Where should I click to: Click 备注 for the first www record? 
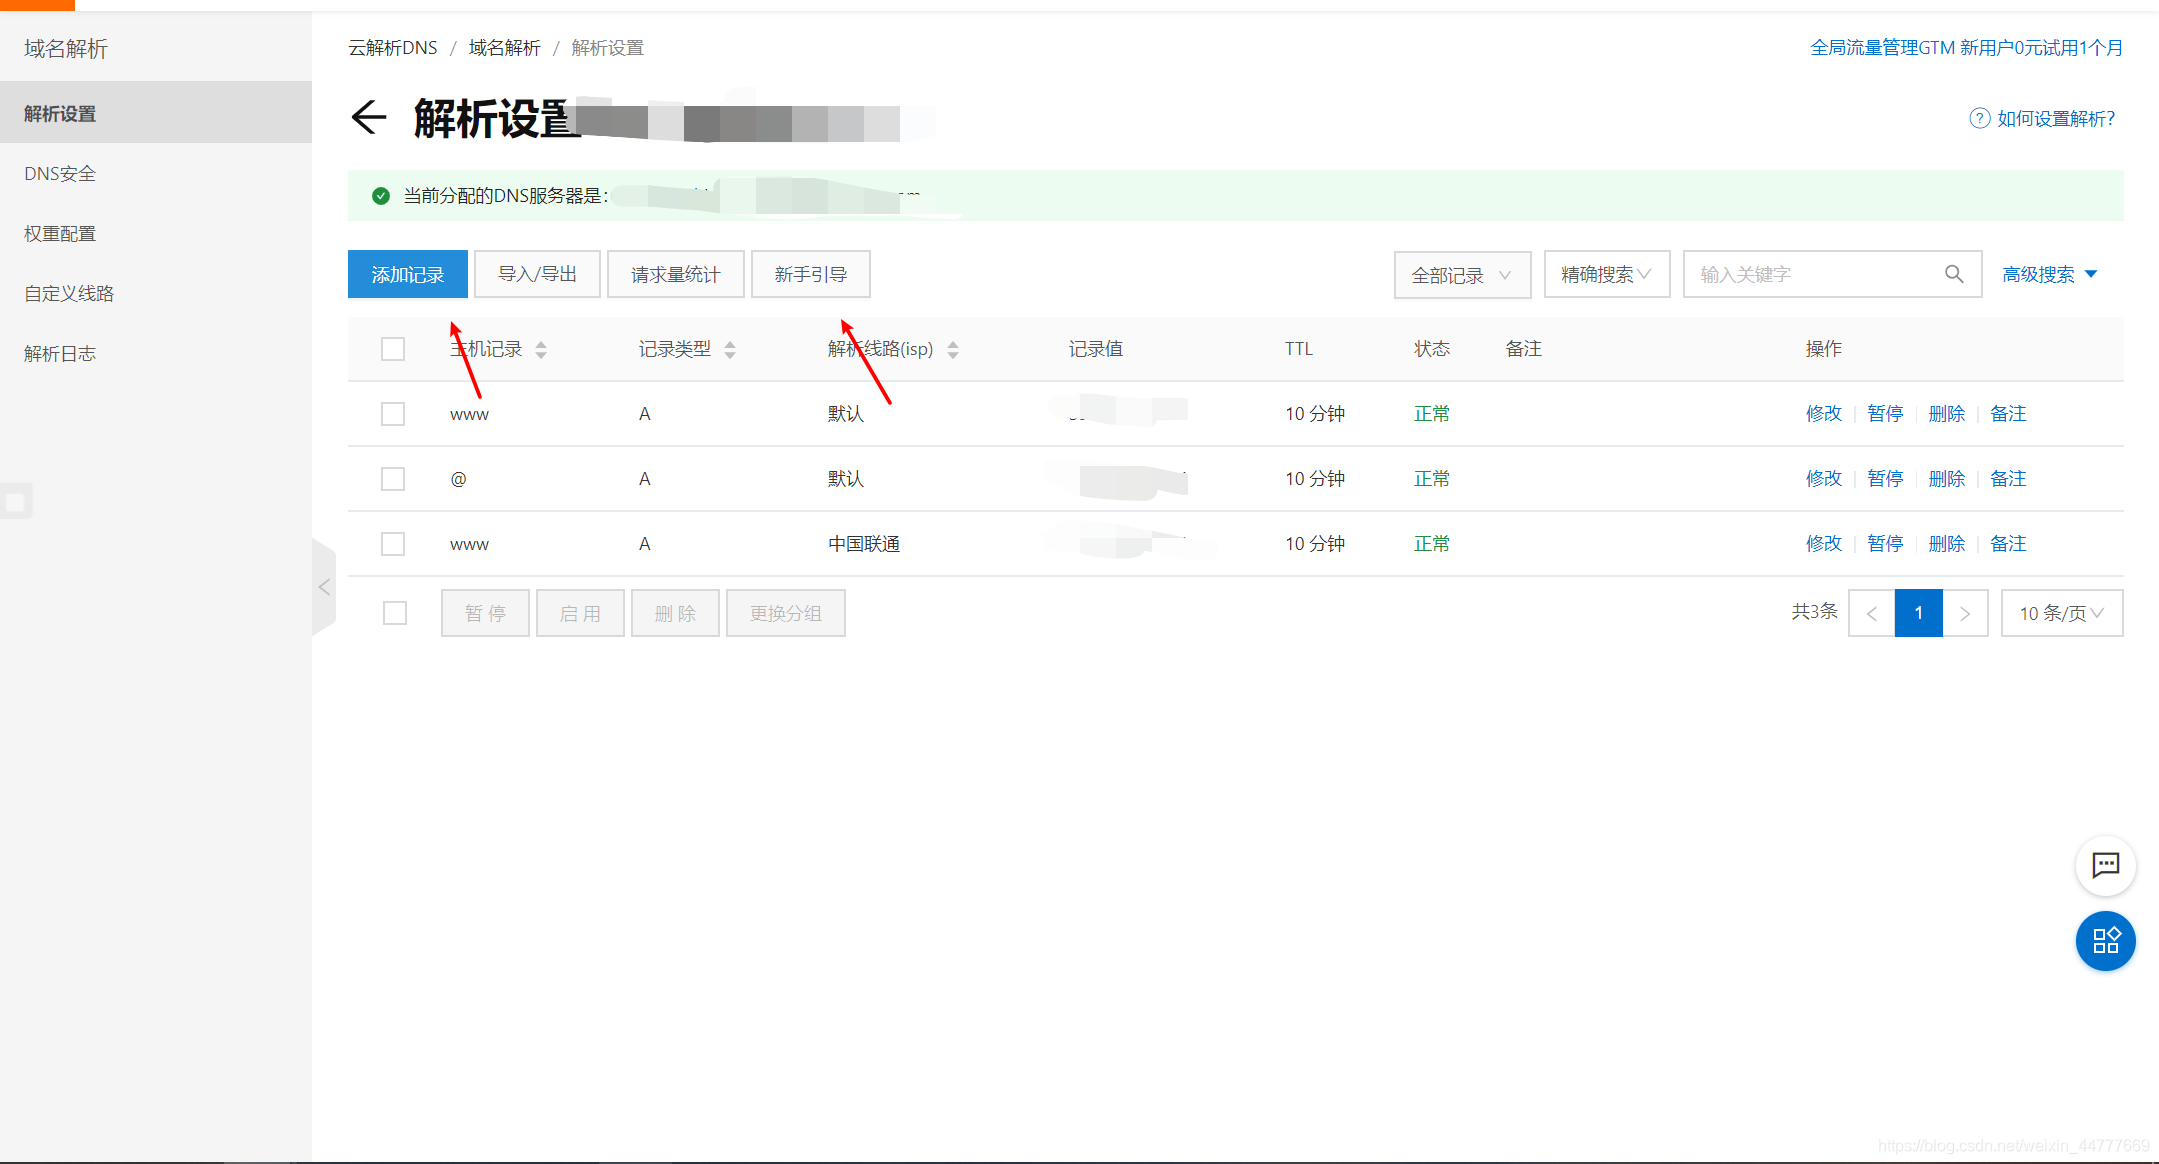2008,414
